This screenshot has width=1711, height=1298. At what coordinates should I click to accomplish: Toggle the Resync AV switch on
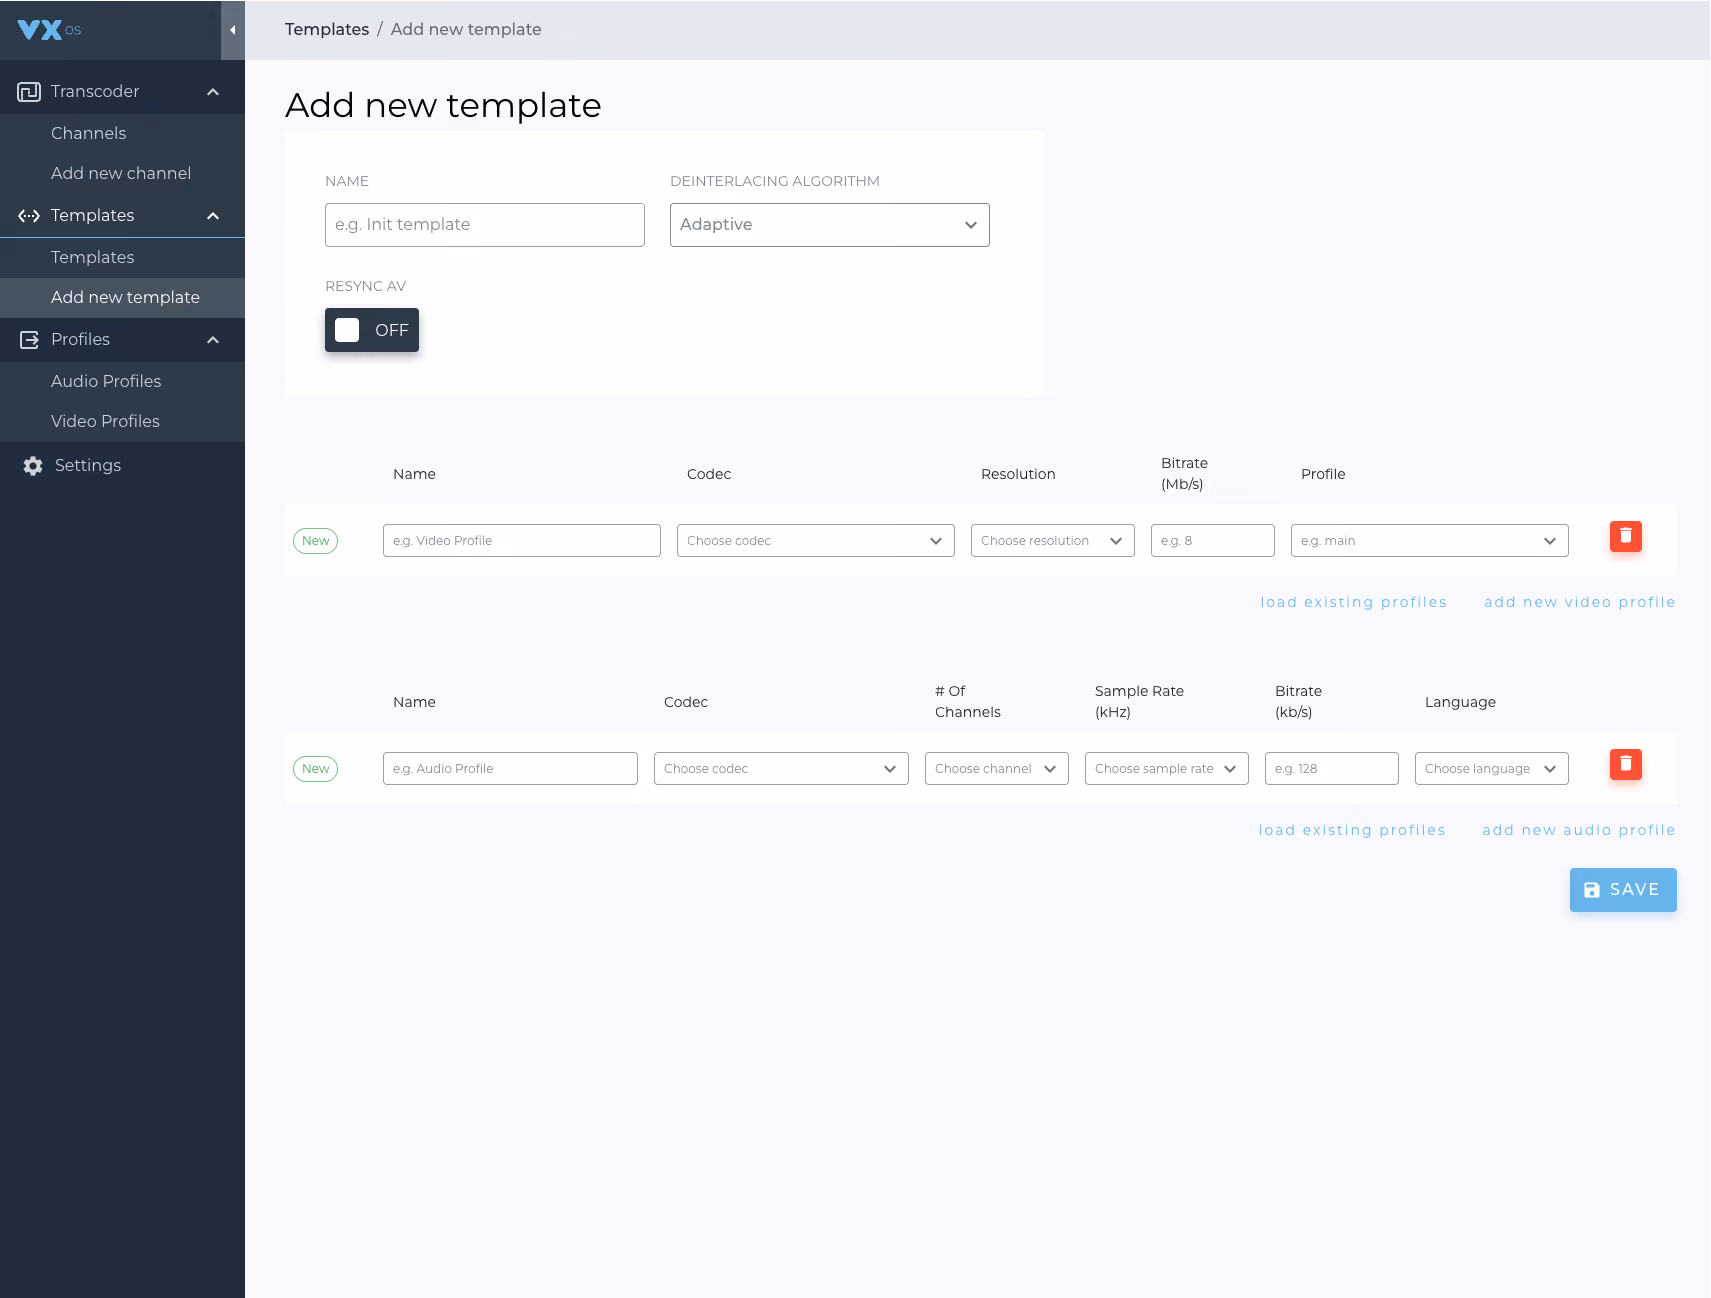pyautogui.click(x=372, y=330)
